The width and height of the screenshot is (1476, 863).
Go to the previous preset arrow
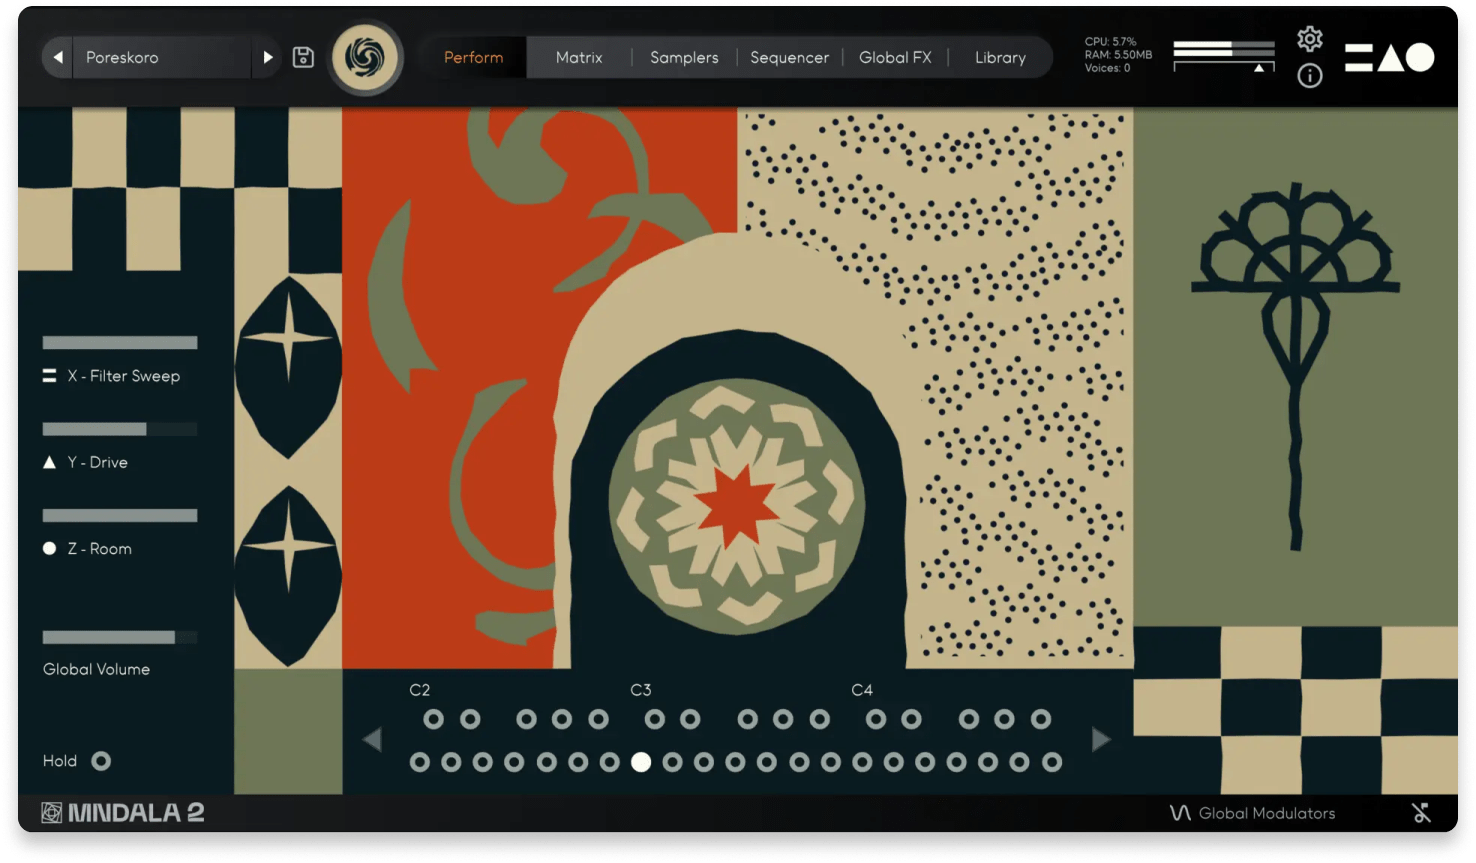(x=58, y=58)
